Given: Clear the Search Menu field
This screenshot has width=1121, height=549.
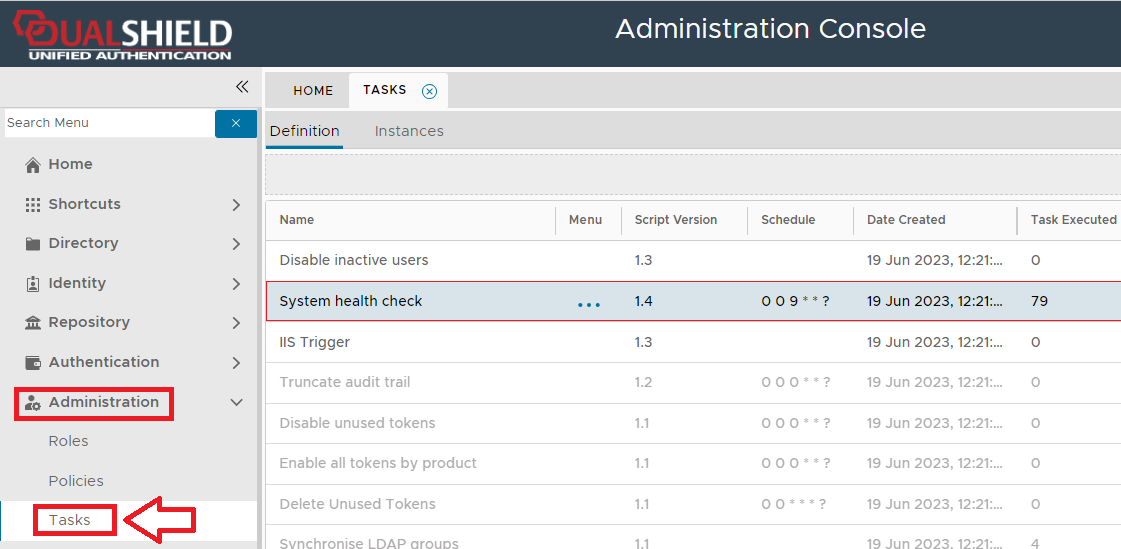Looking at the screenshot, I should (236, 123).
